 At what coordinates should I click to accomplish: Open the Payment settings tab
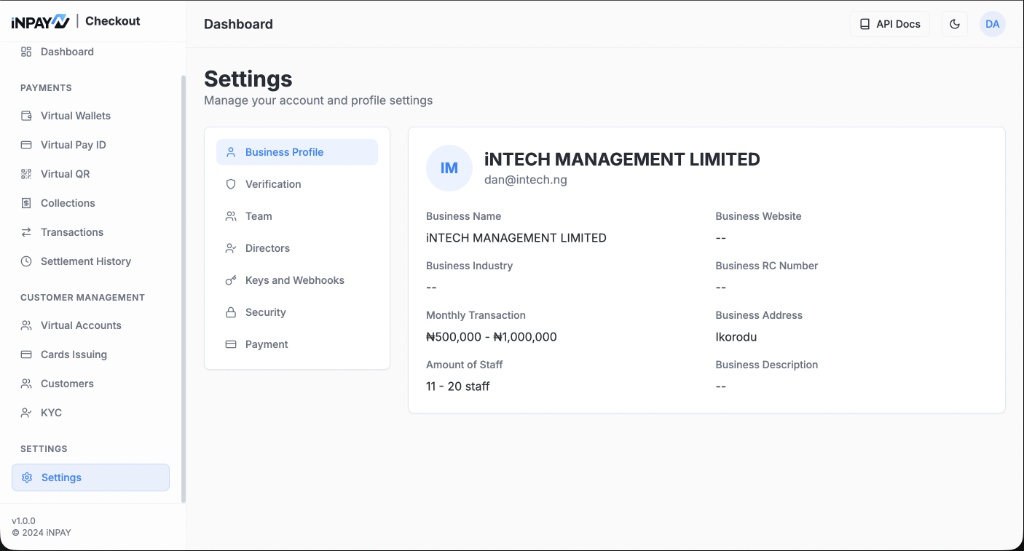[x=266, y=344]
